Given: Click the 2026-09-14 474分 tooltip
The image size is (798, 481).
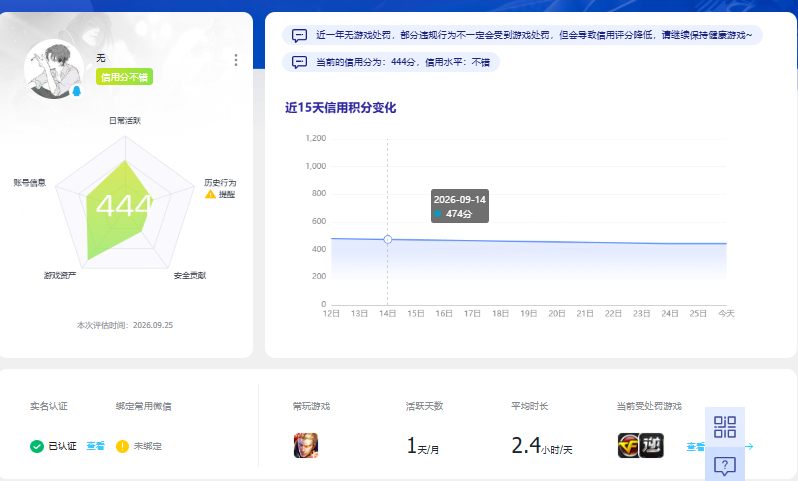Looking at the screenshot, I should [x=460, y=206].
